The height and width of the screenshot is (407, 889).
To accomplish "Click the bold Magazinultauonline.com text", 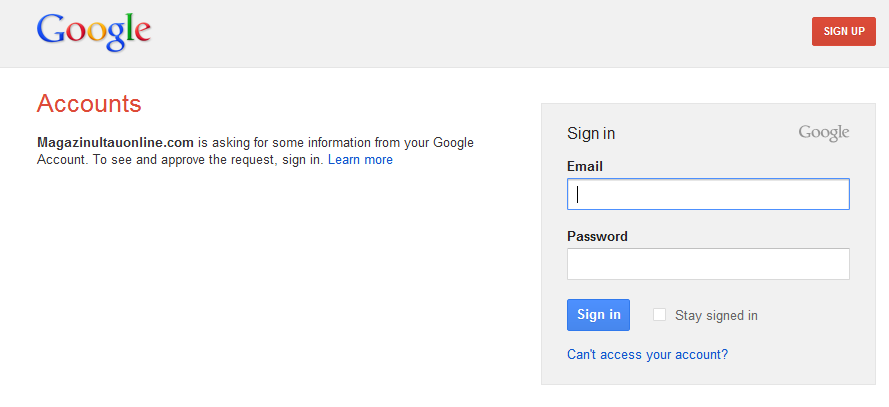I will click(115, 143).
